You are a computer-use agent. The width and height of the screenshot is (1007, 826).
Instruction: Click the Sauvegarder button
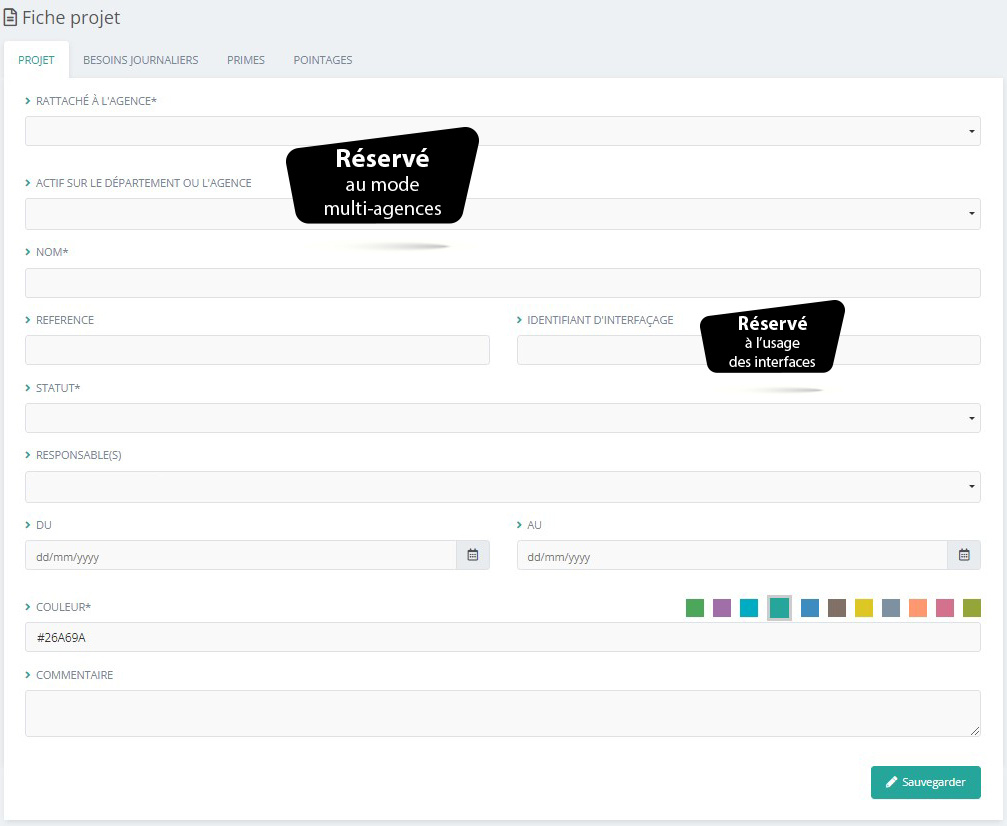pos(925,782)
